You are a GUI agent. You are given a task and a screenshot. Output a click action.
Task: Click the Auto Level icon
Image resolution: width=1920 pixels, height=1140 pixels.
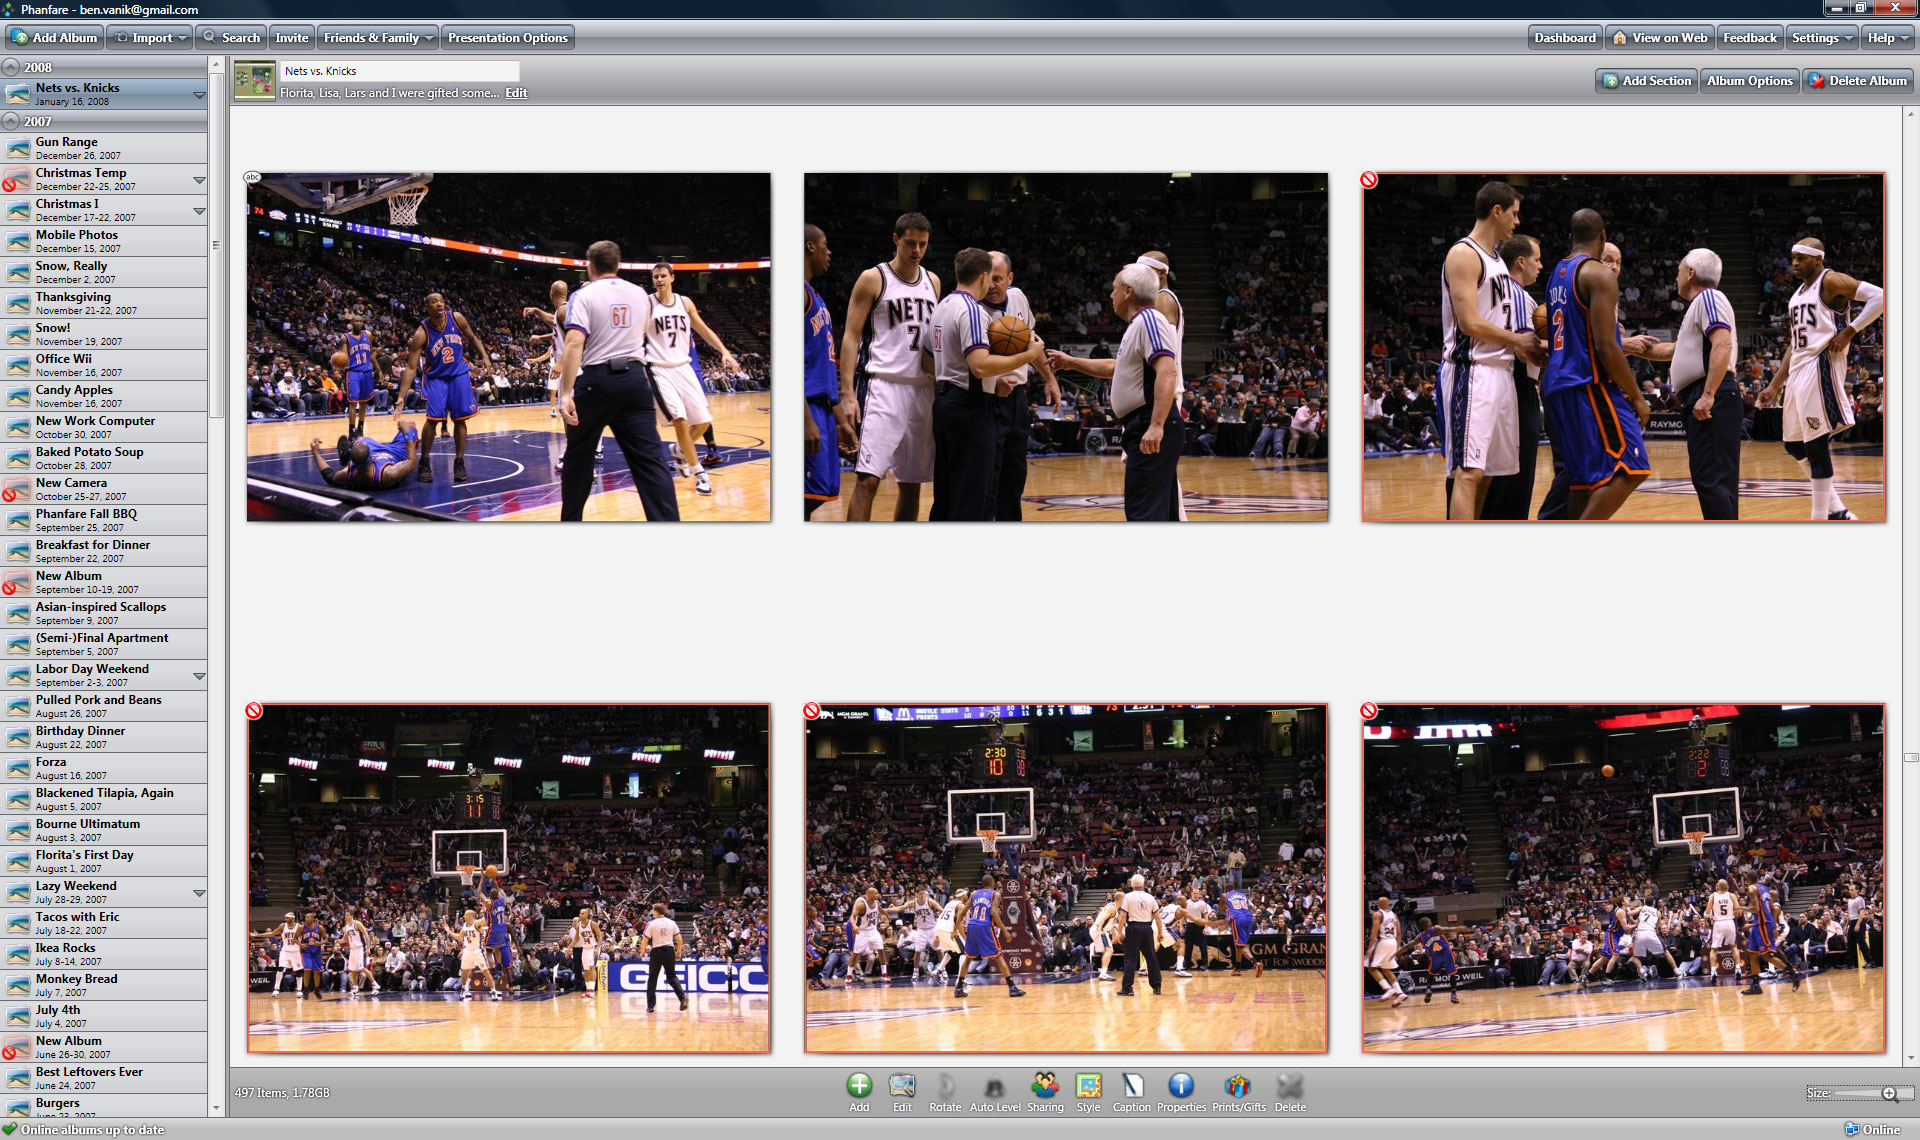click(x=994, y=1087)
